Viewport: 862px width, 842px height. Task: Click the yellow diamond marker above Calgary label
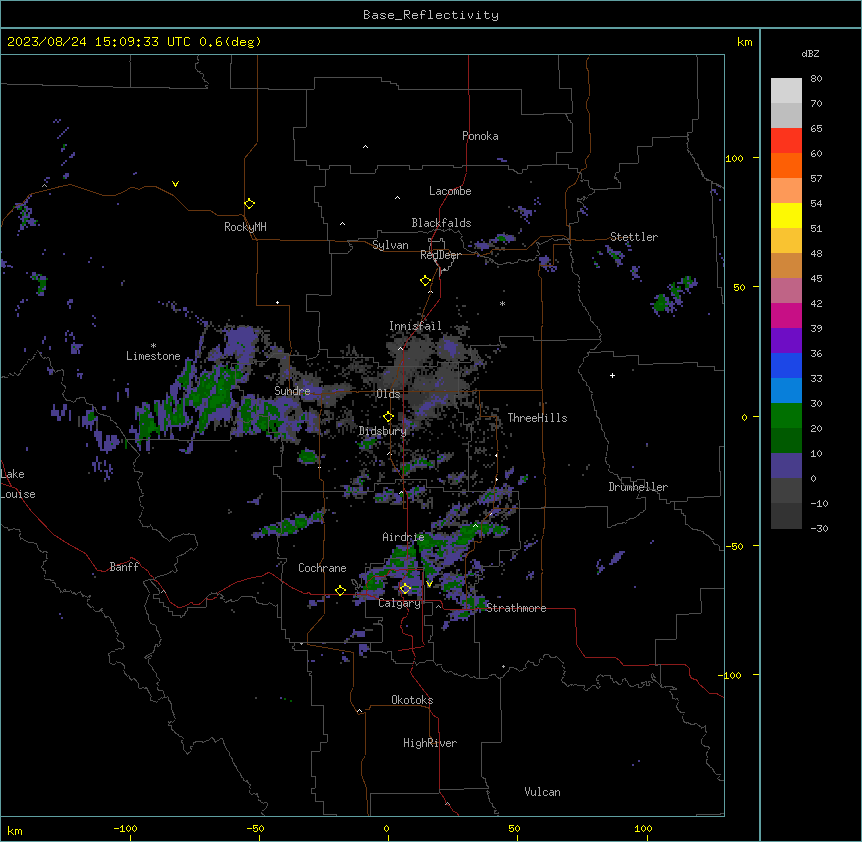405,589
